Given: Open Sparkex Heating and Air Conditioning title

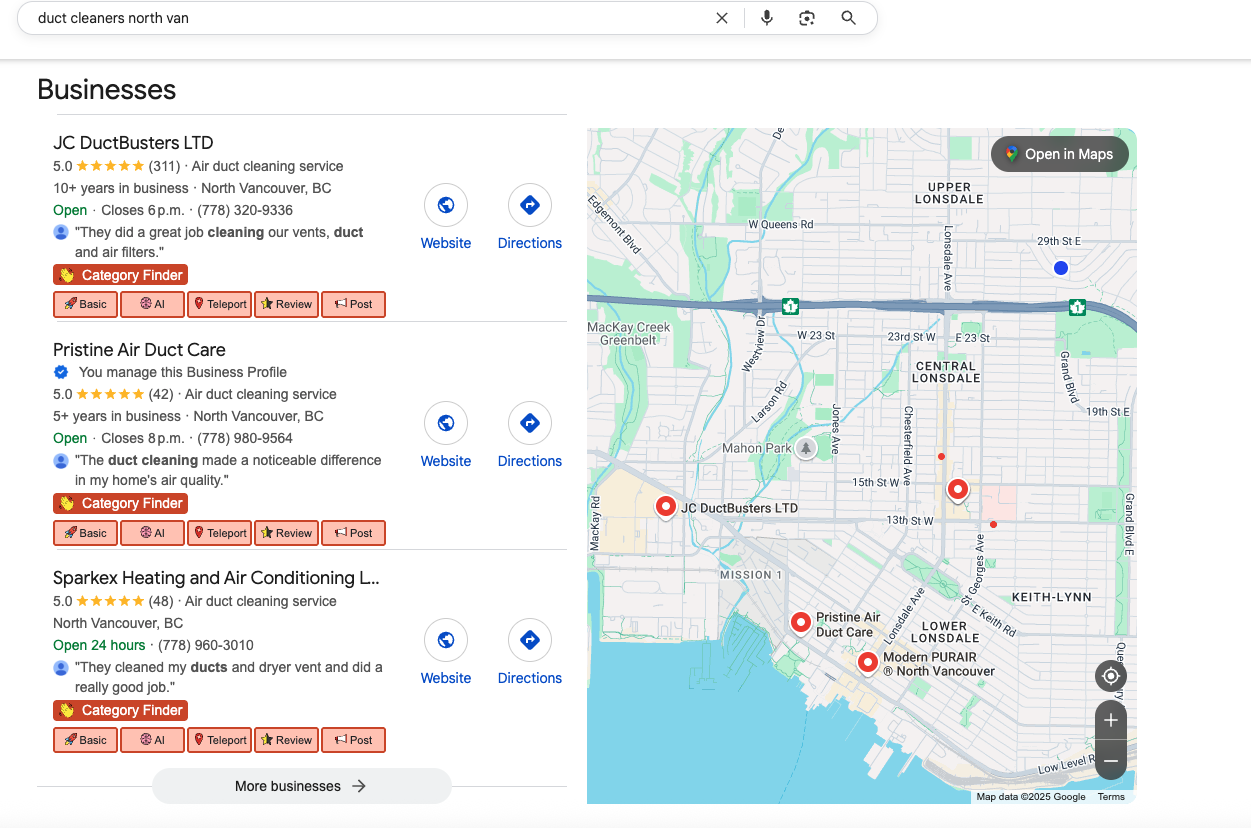Looking at the screenshot, I should 216,578.
